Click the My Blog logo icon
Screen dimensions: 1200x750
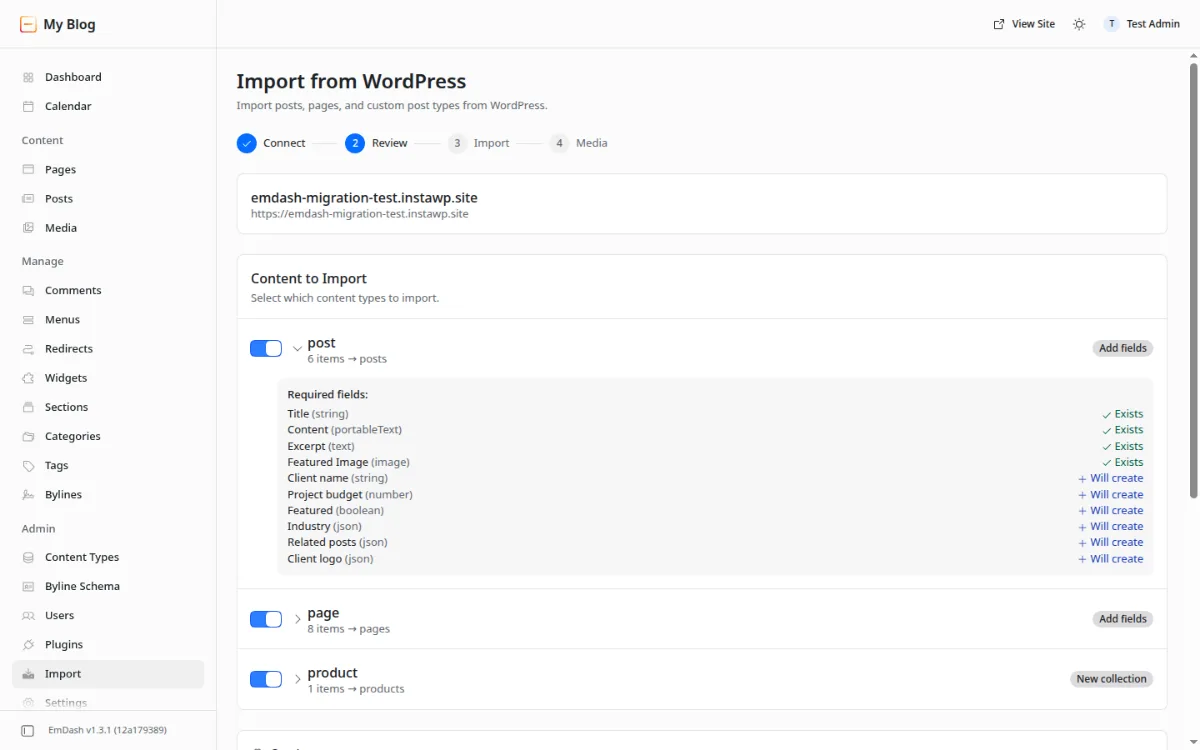click(28, 24)
